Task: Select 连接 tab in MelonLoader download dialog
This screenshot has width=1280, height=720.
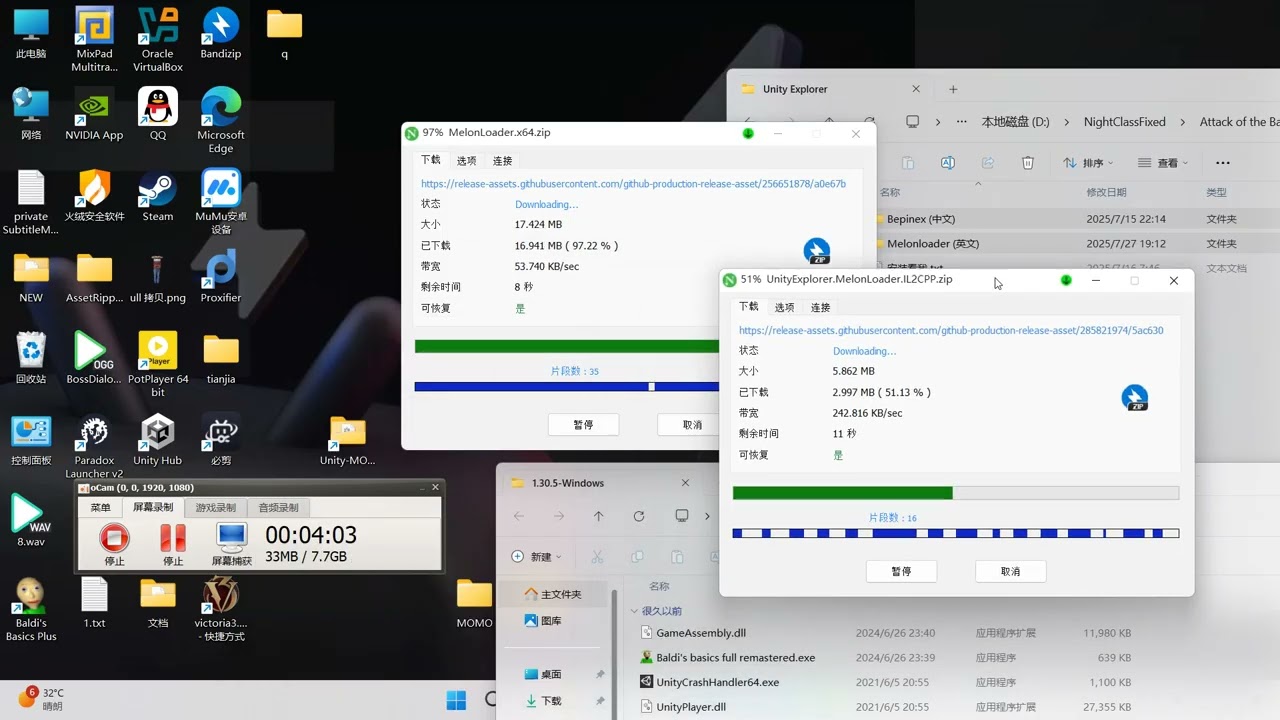Action: point(502,161)
